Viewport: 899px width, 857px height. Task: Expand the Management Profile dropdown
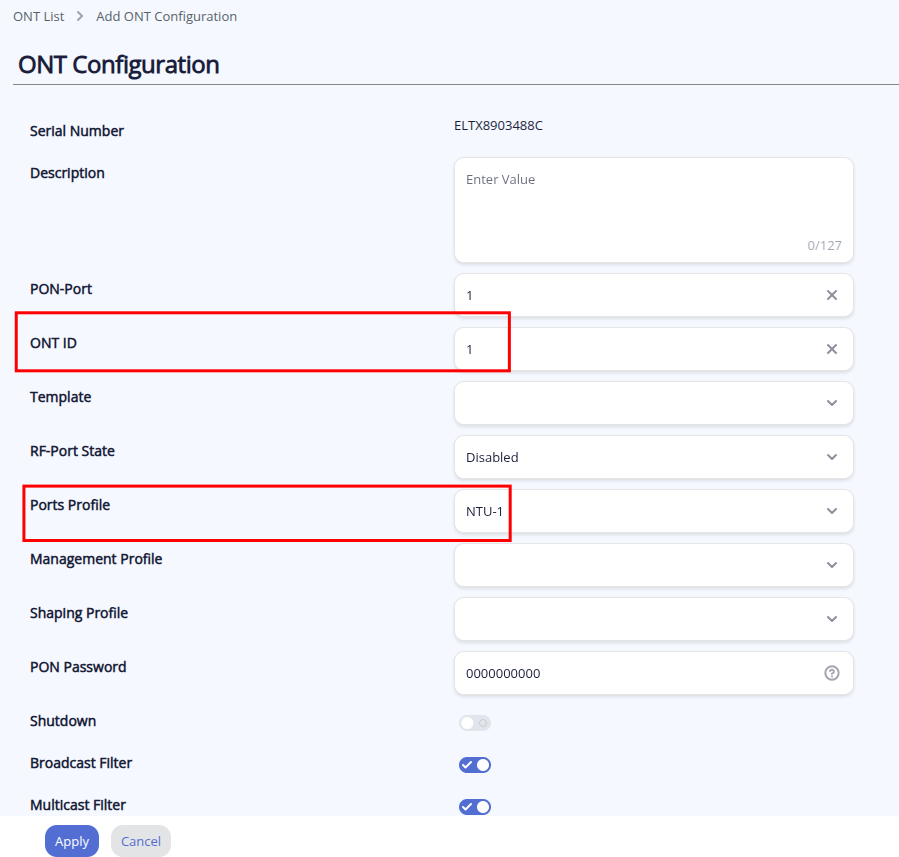click(653, 565)
